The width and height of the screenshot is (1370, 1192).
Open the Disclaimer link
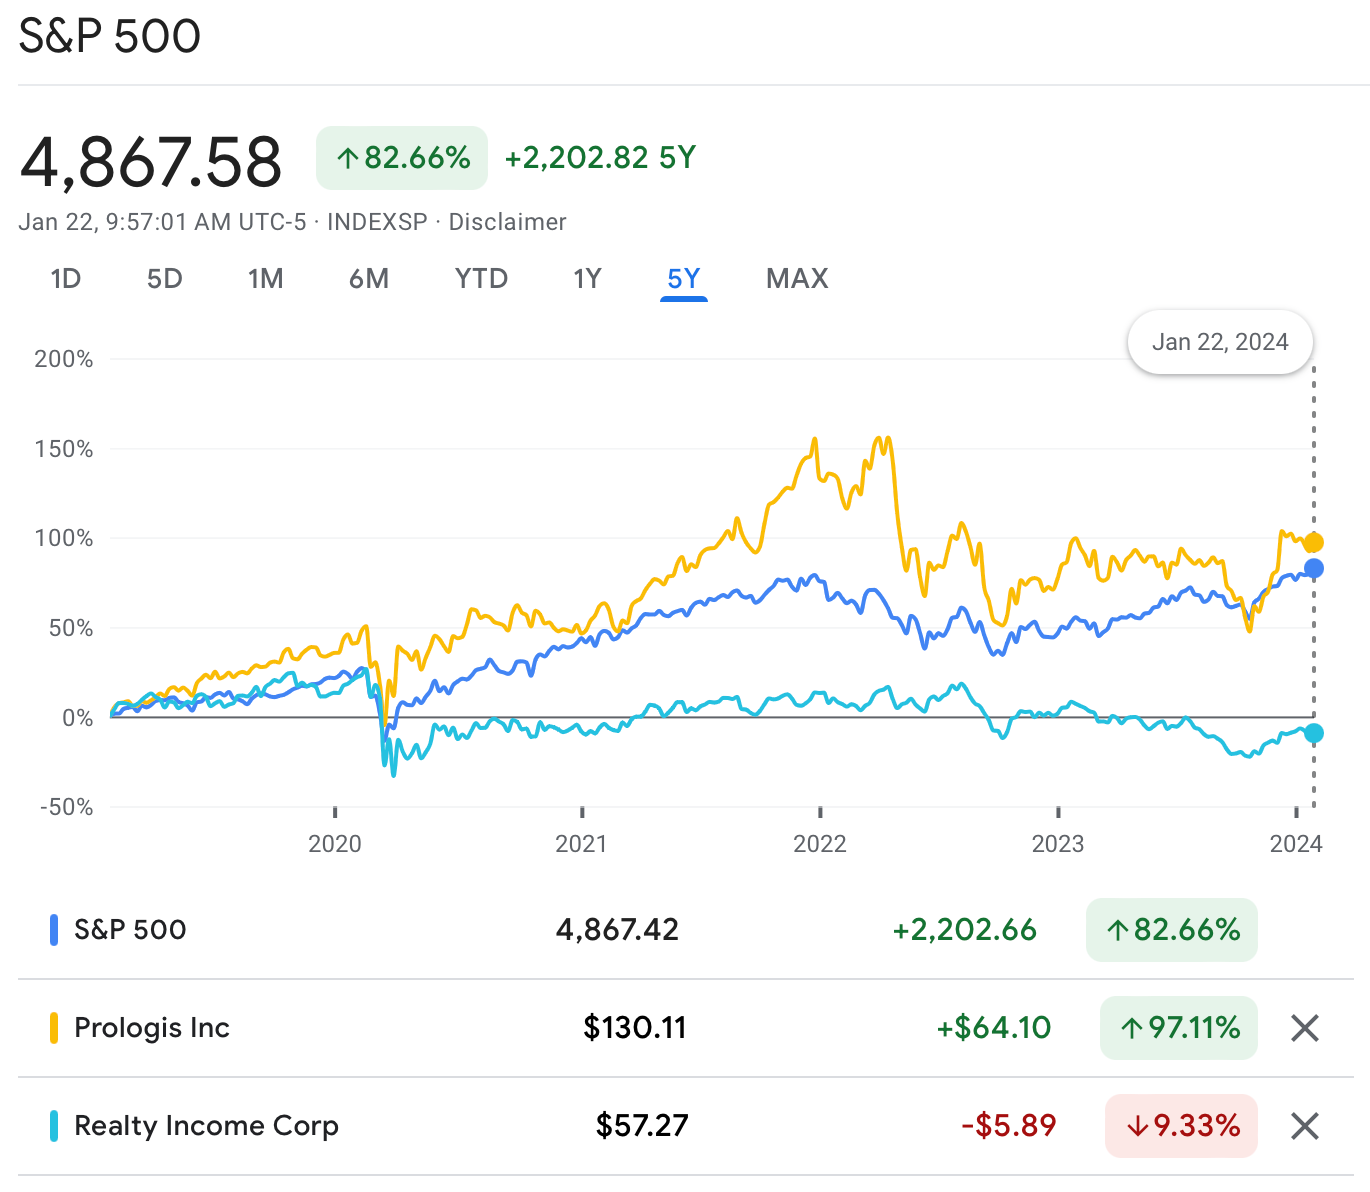click(507, 222)
